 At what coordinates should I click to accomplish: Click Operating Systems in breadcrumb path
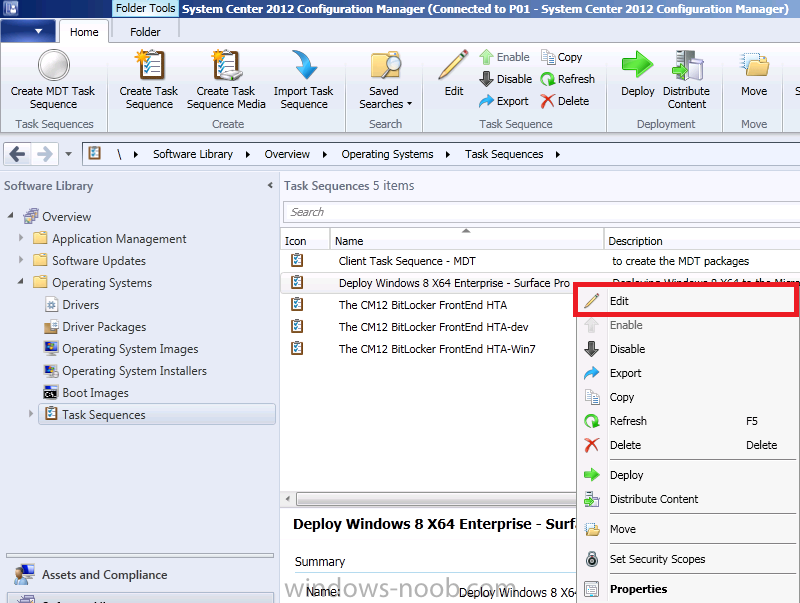(x=387, y=154)
